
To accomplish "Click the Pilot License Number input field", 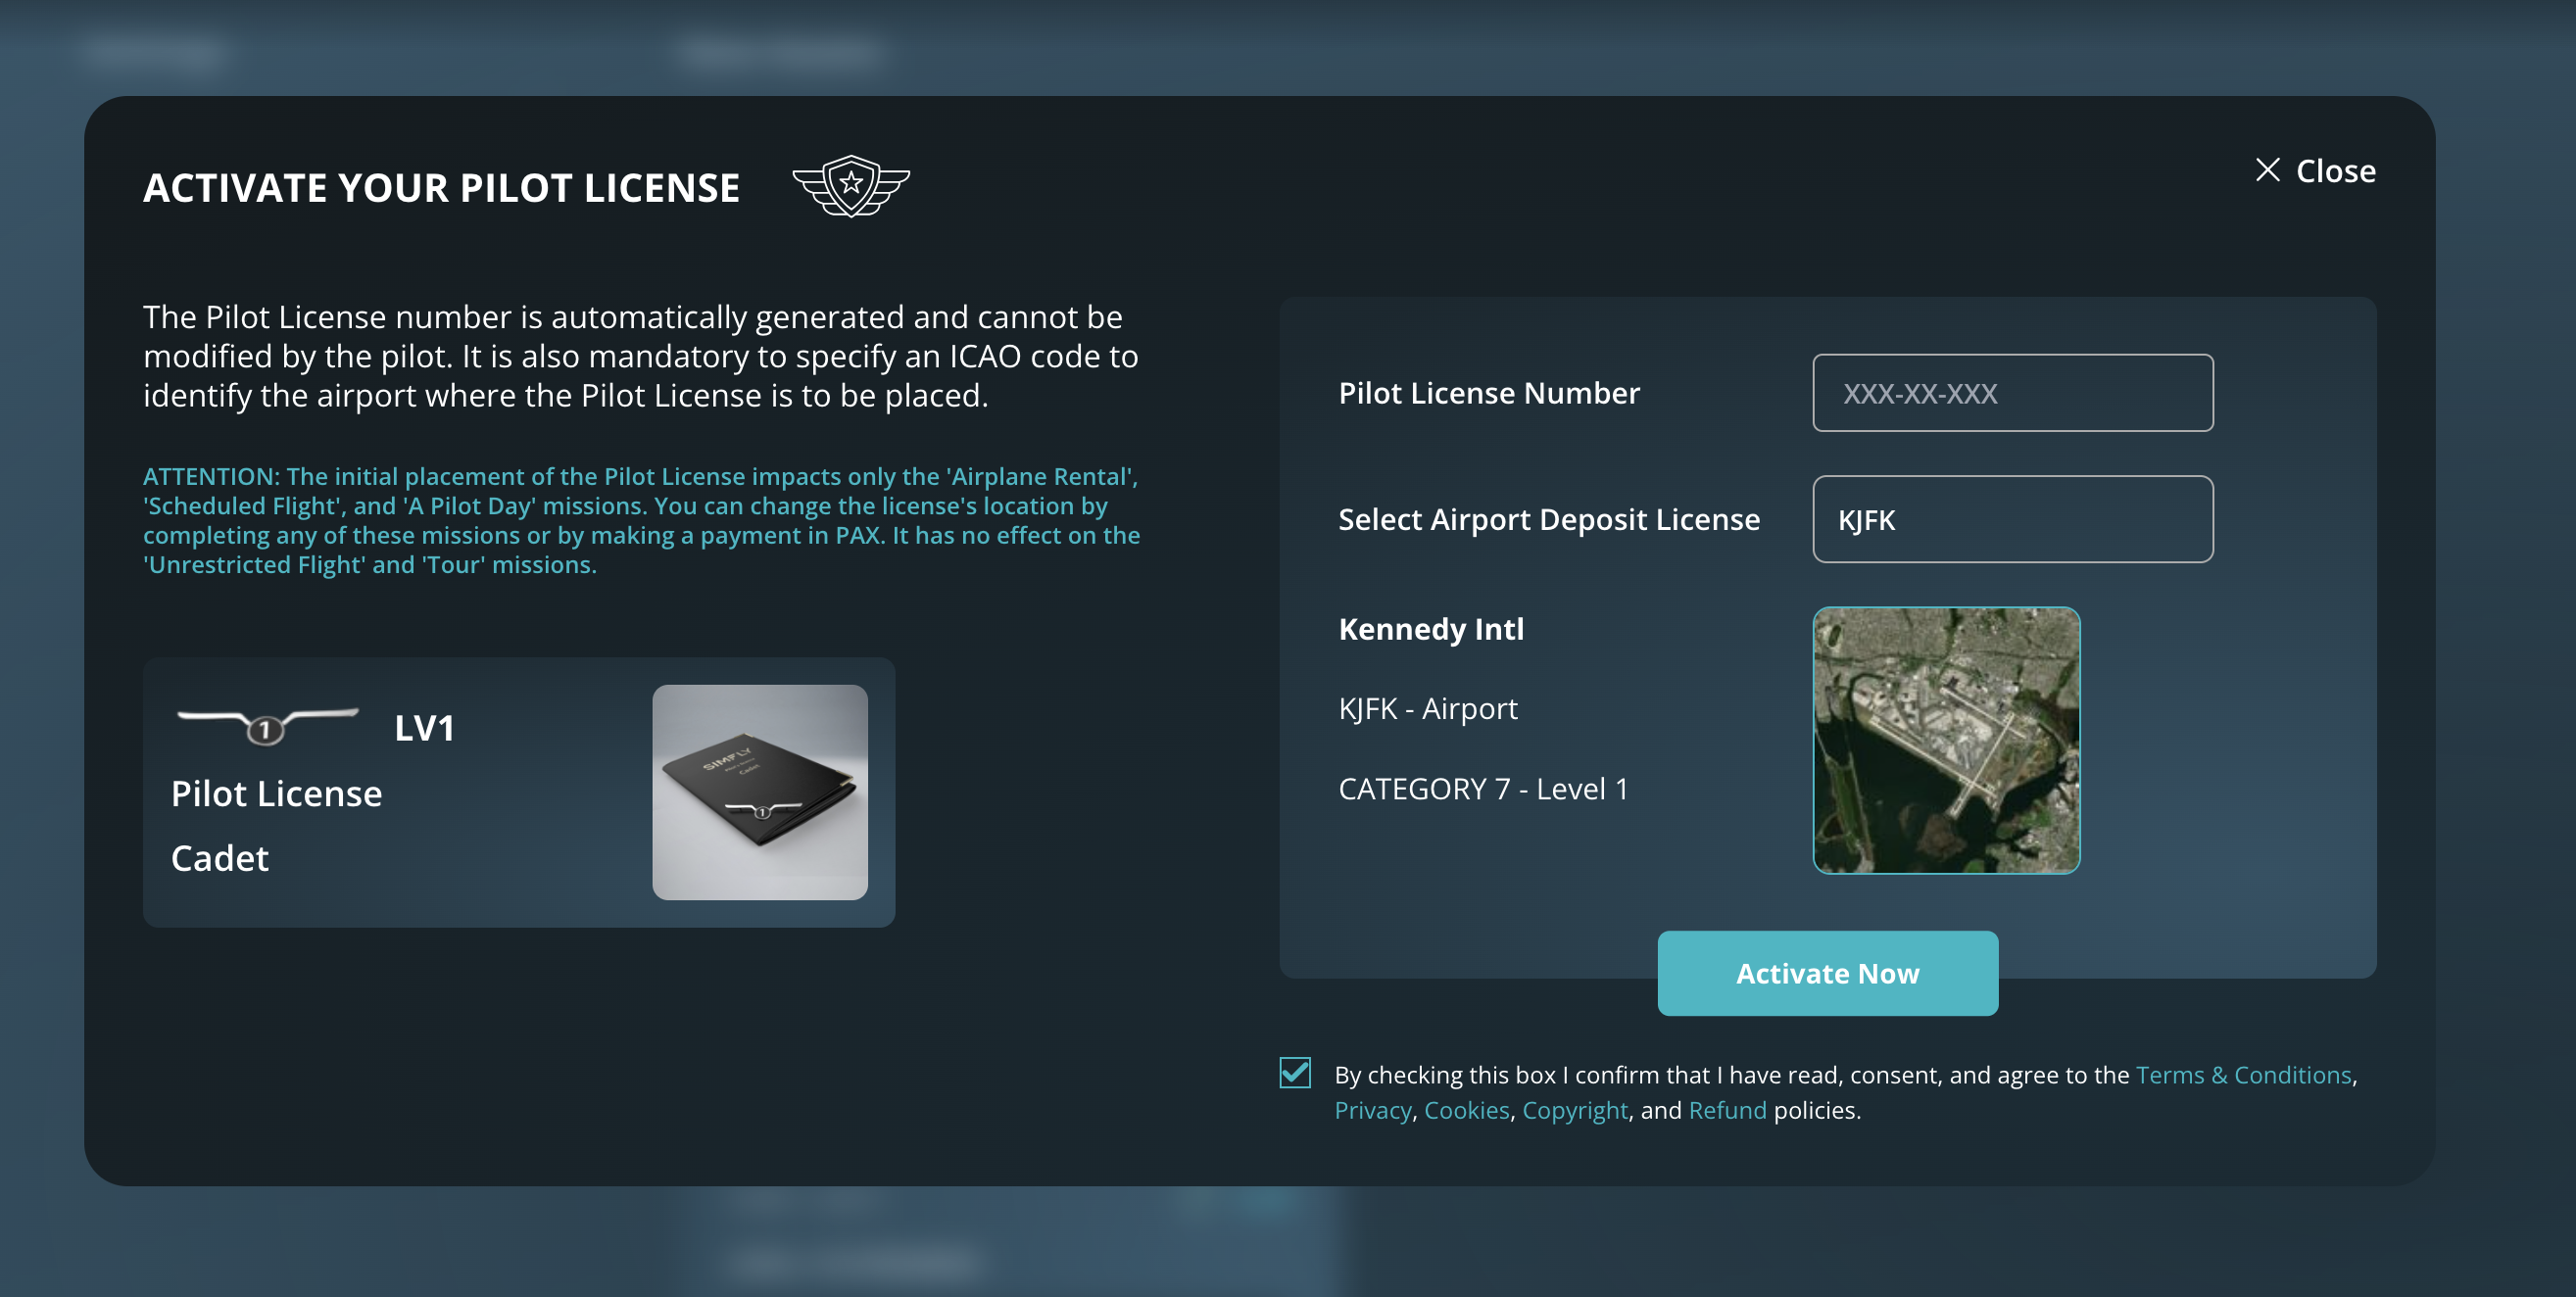I will pos(2012,392).
